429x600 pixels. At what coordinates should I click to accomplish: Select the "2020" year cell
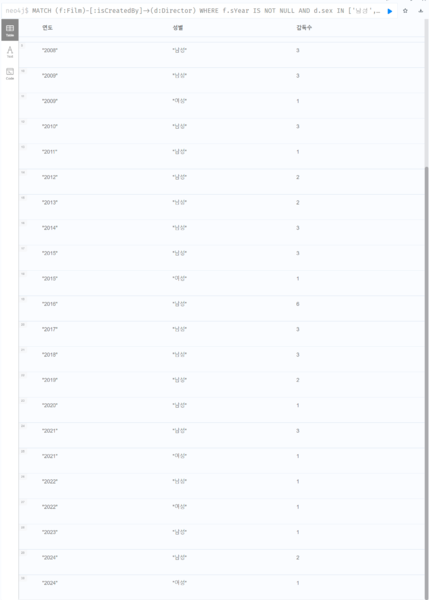(x=50, y=406)
